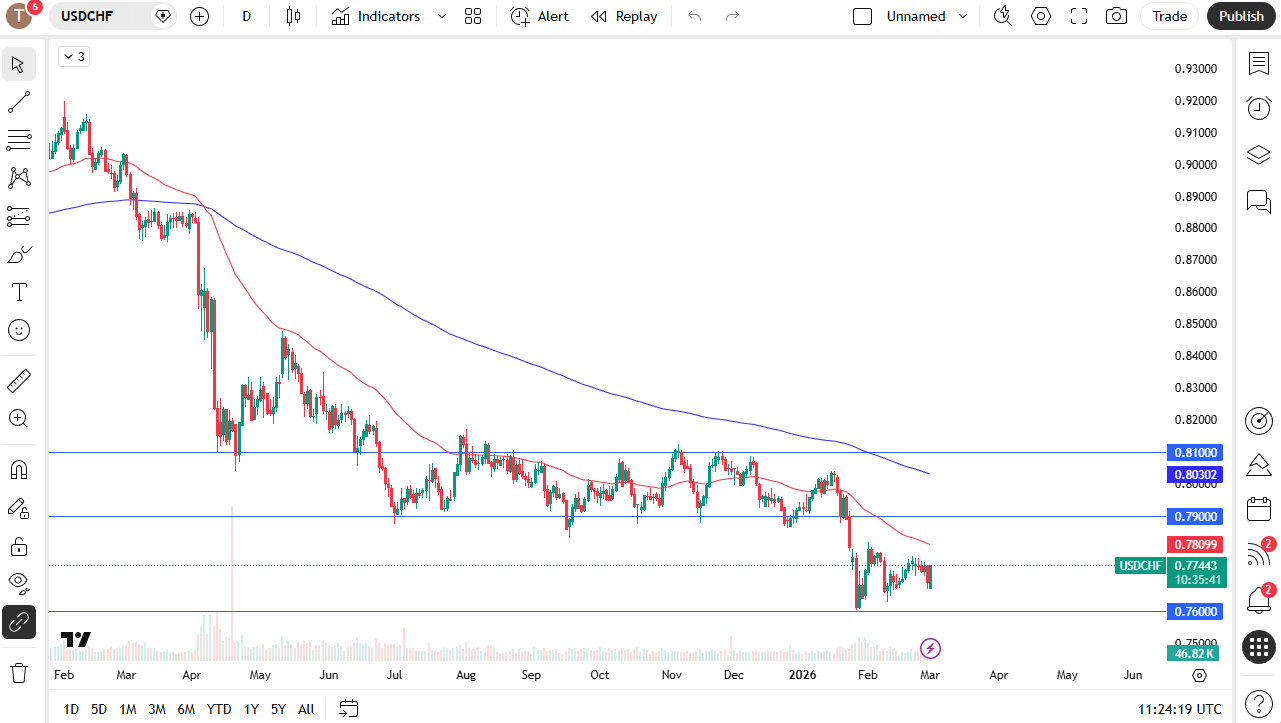Select the cursor arrow tool
Viewport: 1281px width, 723px height.
point(18,65)
